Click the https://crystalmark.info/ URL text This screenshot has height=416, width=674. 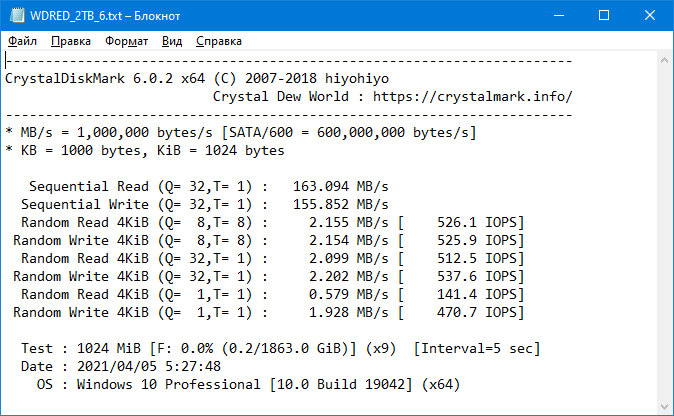(472, 97)
